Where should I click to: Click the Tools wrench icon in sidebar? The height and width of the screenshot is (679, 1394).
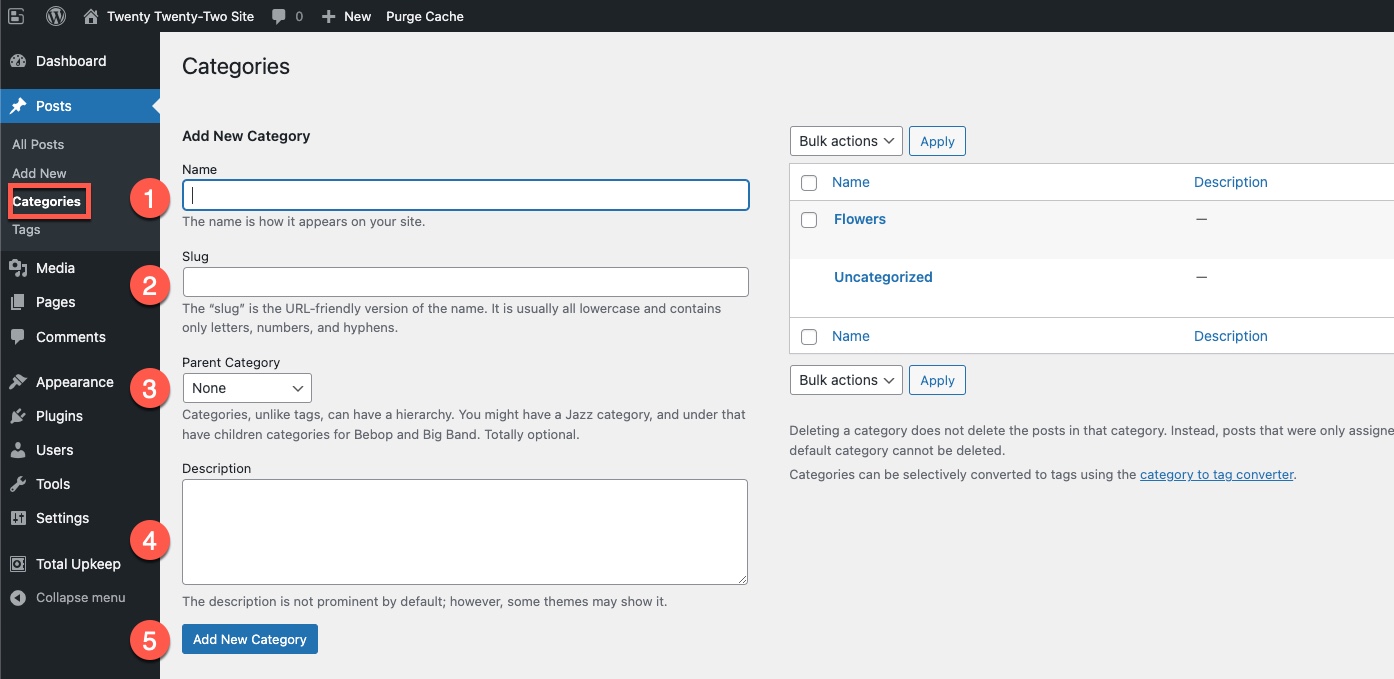coord(17,484)
